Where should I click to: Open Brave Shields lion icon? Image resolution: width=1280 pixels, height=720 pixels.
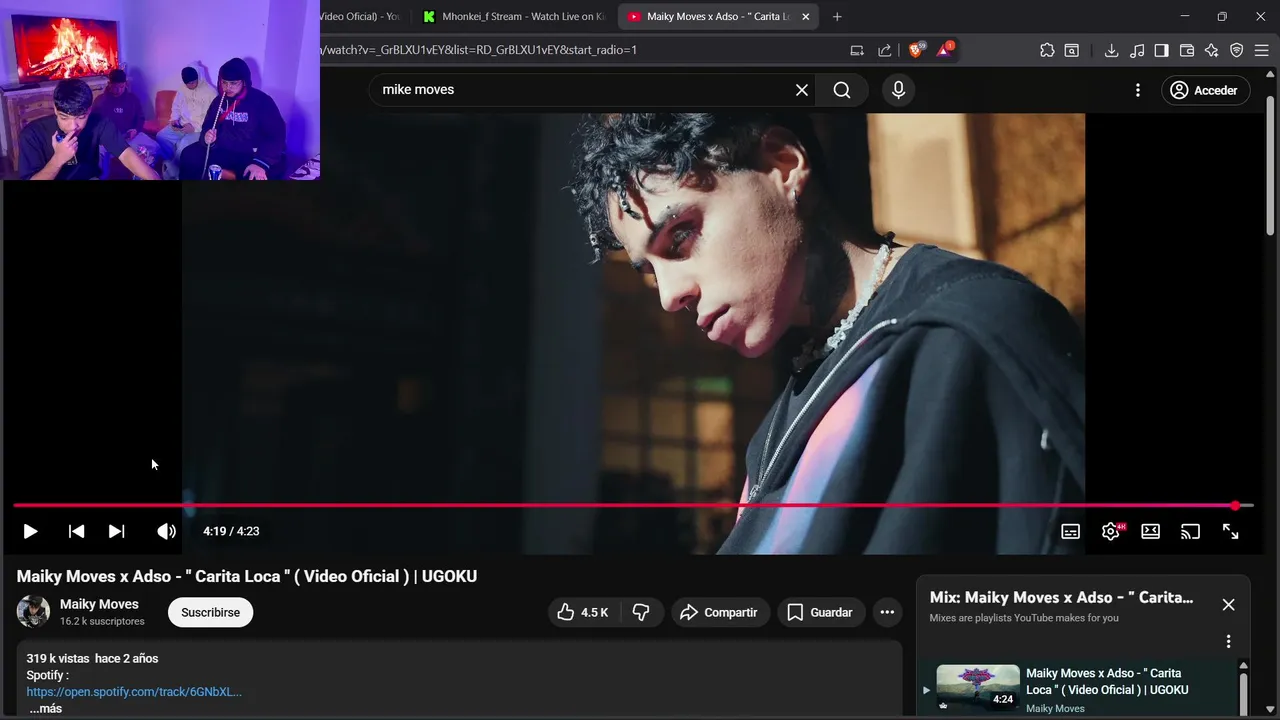click(x=916, y=50)
